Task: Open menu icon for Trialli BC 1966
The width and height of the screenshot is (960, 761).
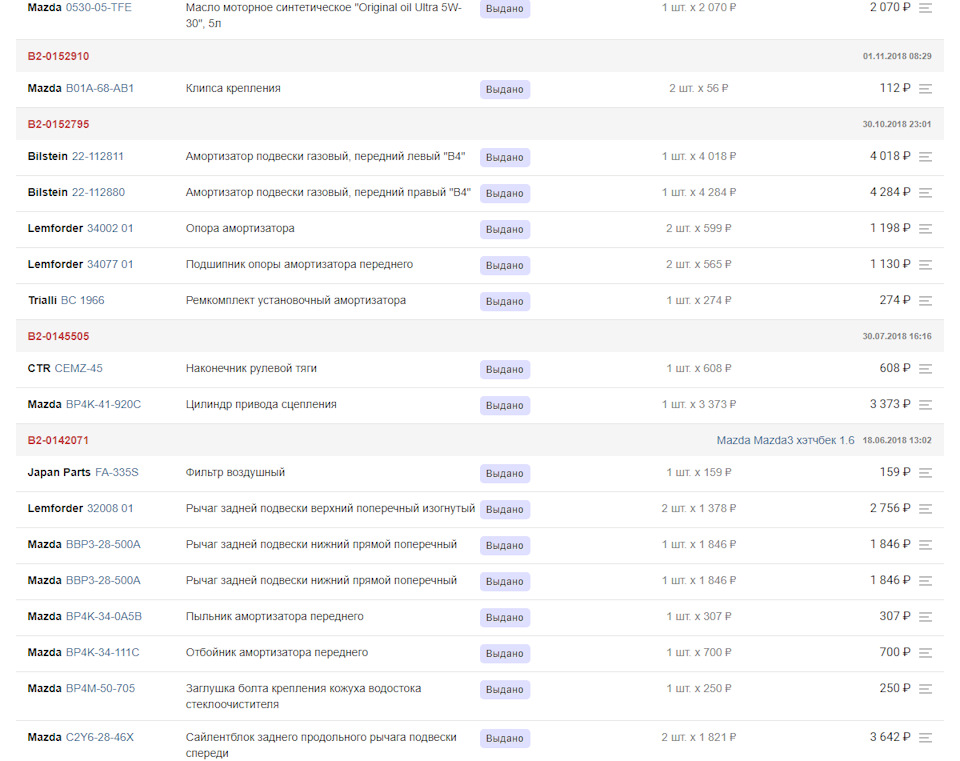Action: pos(925,301)
